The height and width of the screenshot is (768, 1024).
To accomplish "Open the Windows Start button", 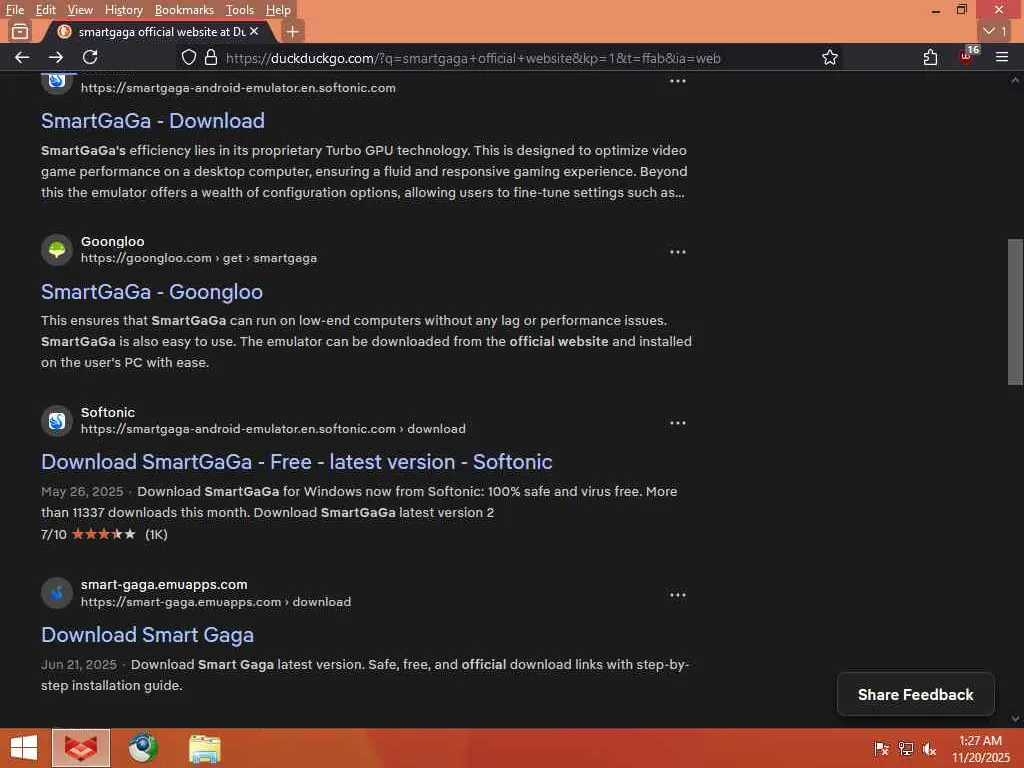I will pos(24,748).
